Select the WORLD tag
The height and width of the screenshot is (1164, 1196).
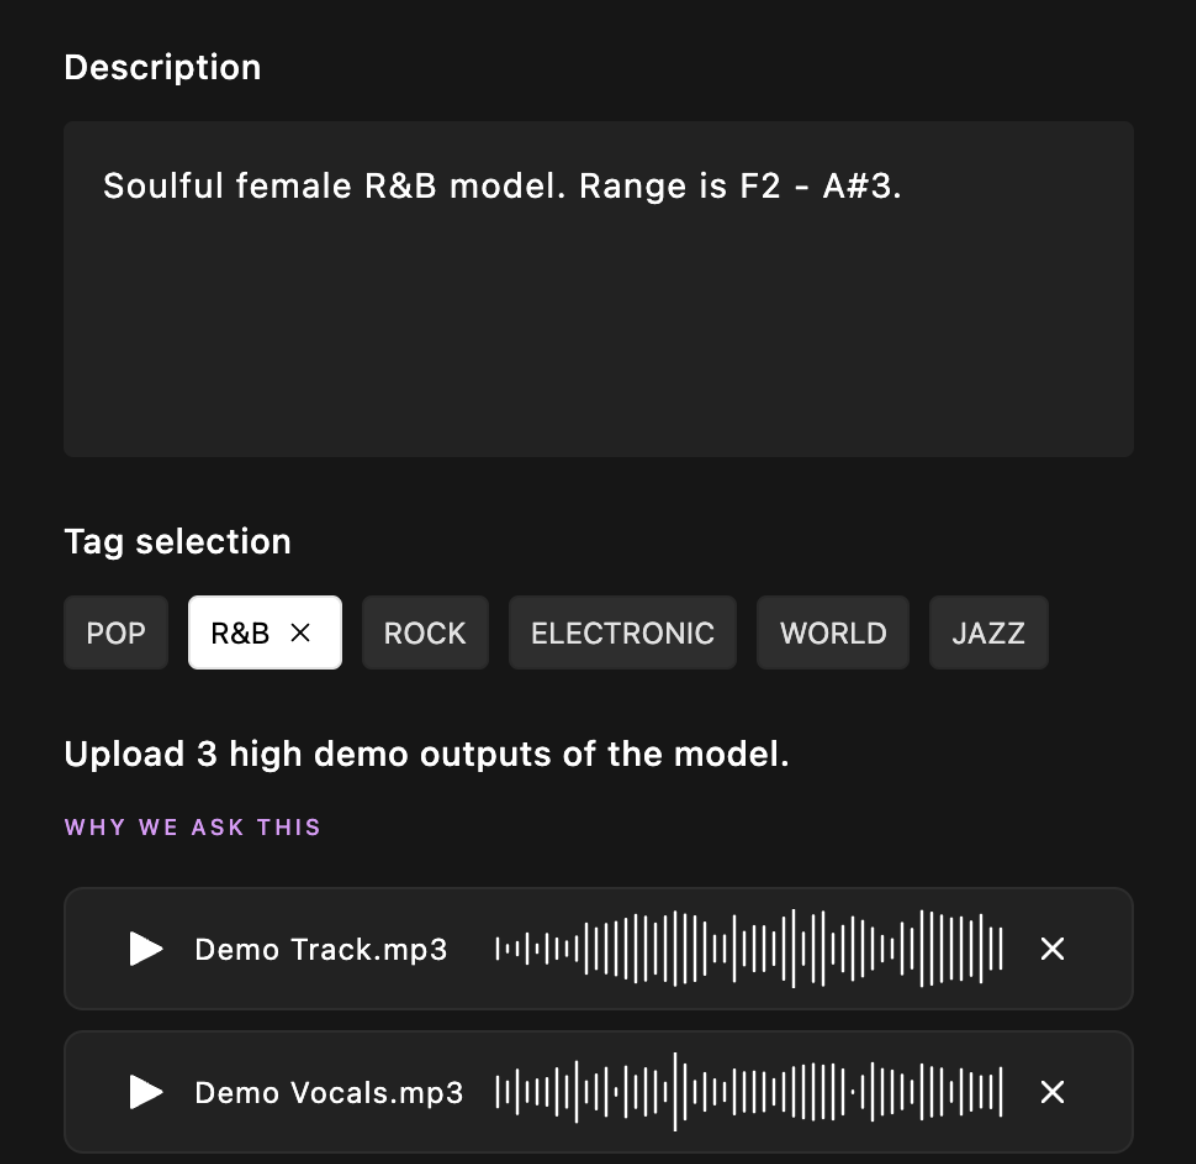click(x=833, y=632)
